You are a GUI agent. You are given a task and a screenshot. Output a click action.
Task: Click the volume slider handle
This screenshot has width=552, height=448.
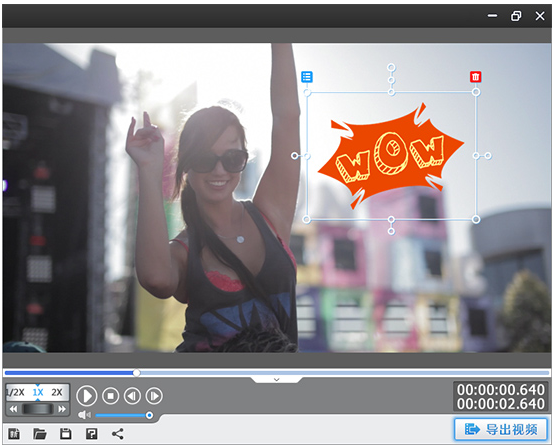click(x=149, y=415)
